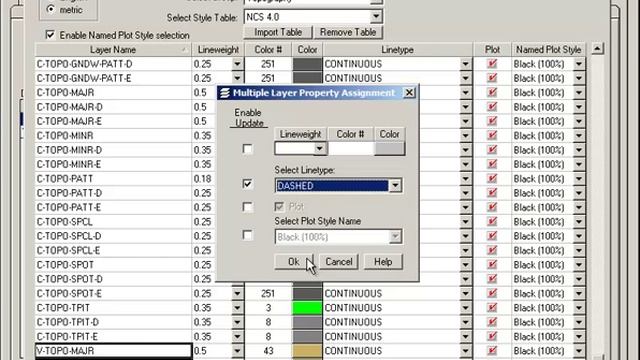Open linetype dropdown for C-TOPO-TPIT-E
640x360 pixels.
pos(465,336)
